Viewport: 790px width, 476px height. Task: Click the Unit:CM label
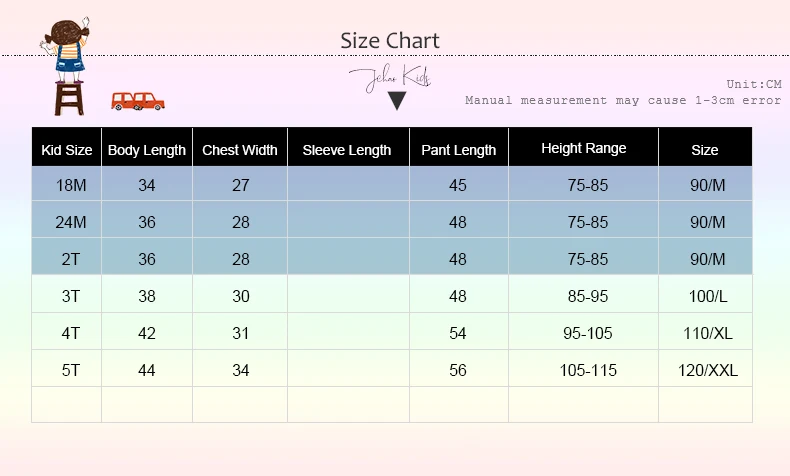click(x=754, y=84)
